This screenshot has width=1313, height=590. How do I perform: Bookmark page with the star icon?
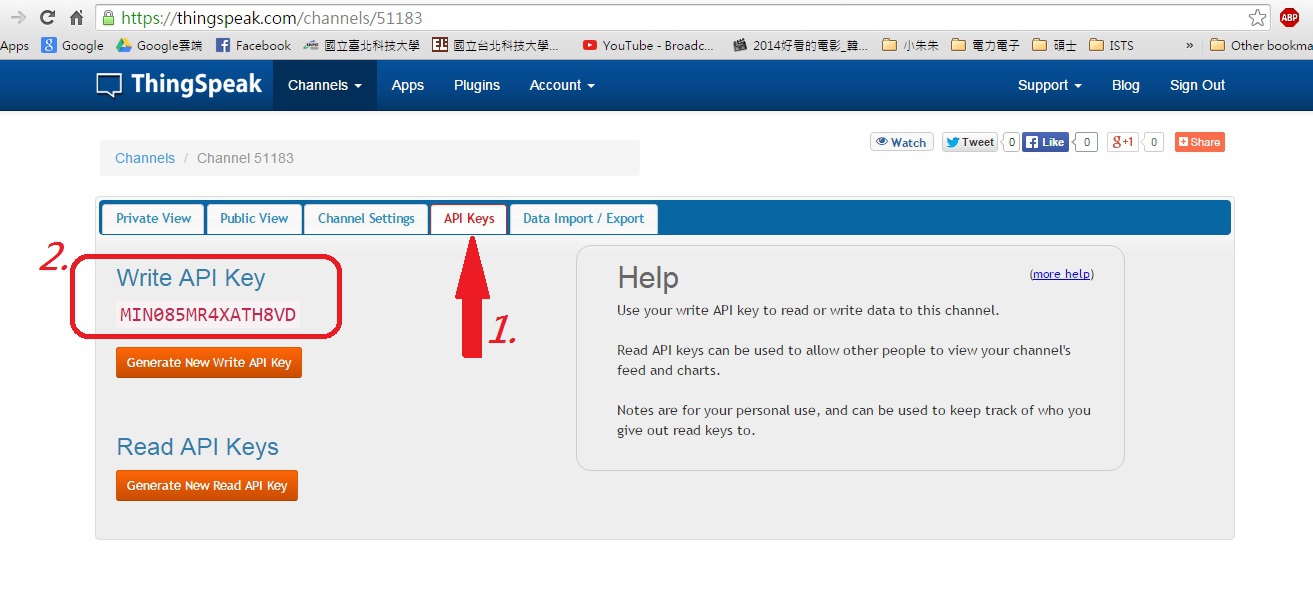tap(1257, 18)
